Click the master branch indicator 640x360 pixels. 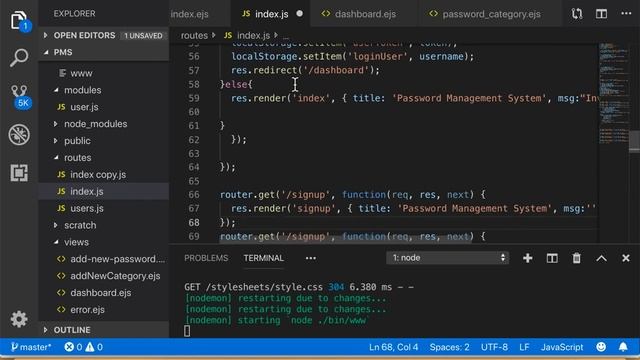coord(31,347)
